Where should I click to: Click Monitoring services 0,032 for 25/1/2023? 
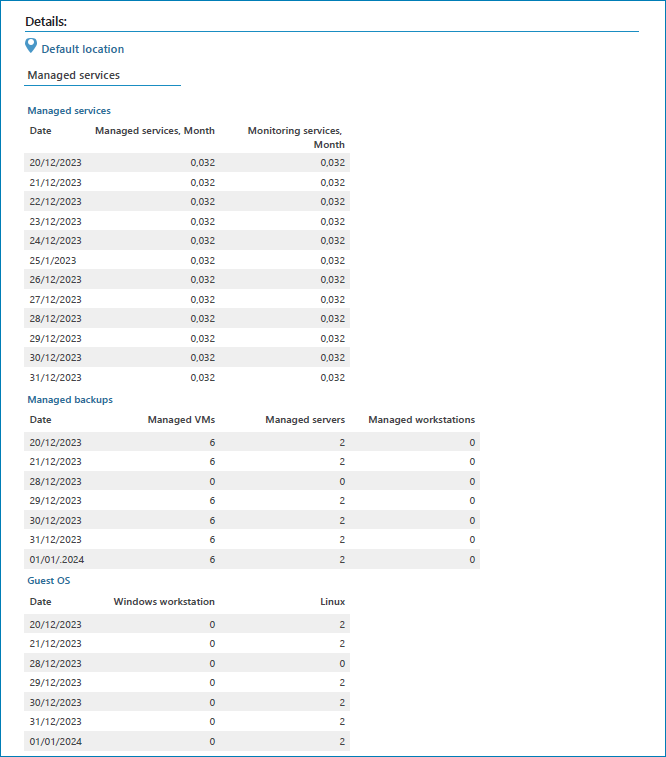click(333, 261)
